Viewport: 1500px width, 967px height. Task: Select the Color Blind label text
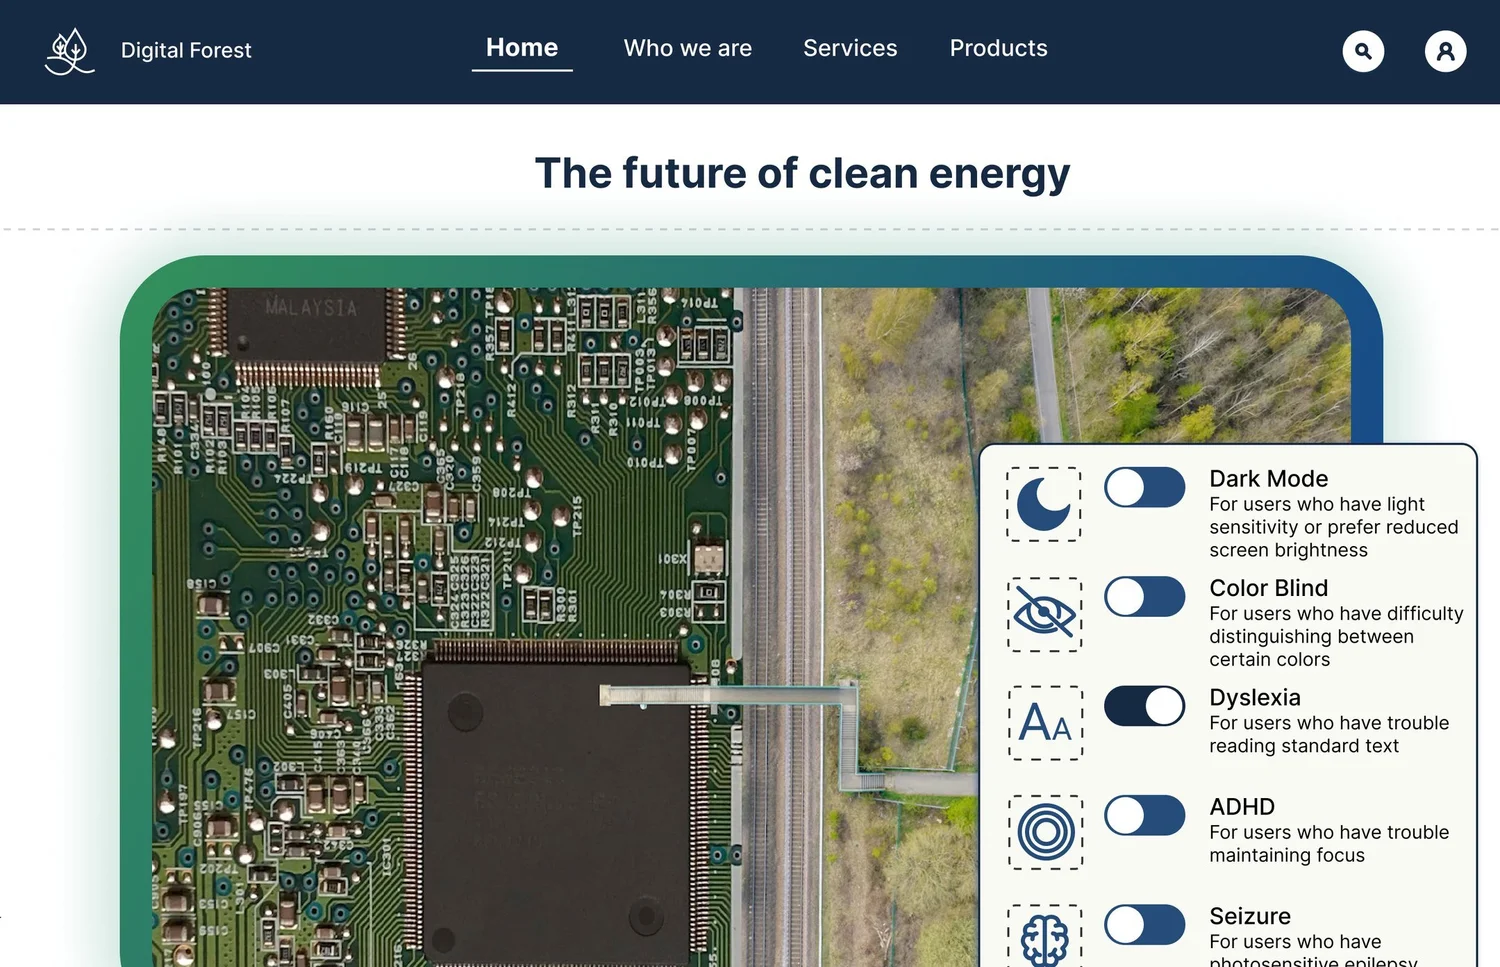coord(1269,588)
